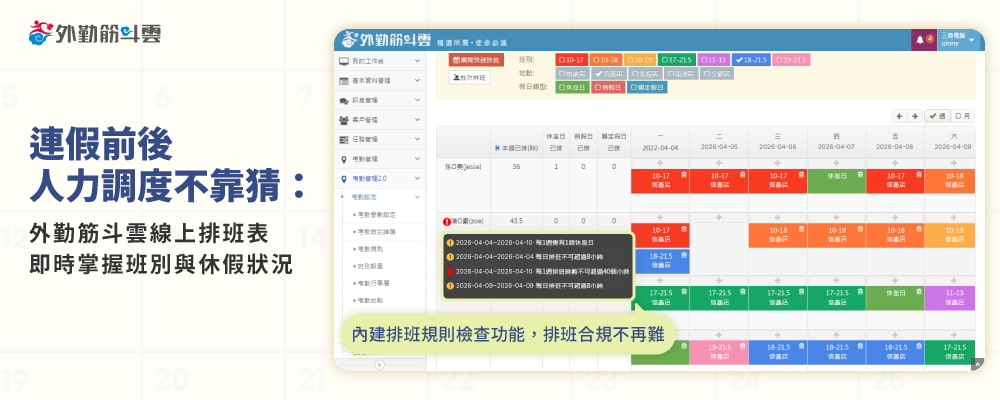Toggle the 10-19 shift type filter
1000x400 pixels.
640,59
